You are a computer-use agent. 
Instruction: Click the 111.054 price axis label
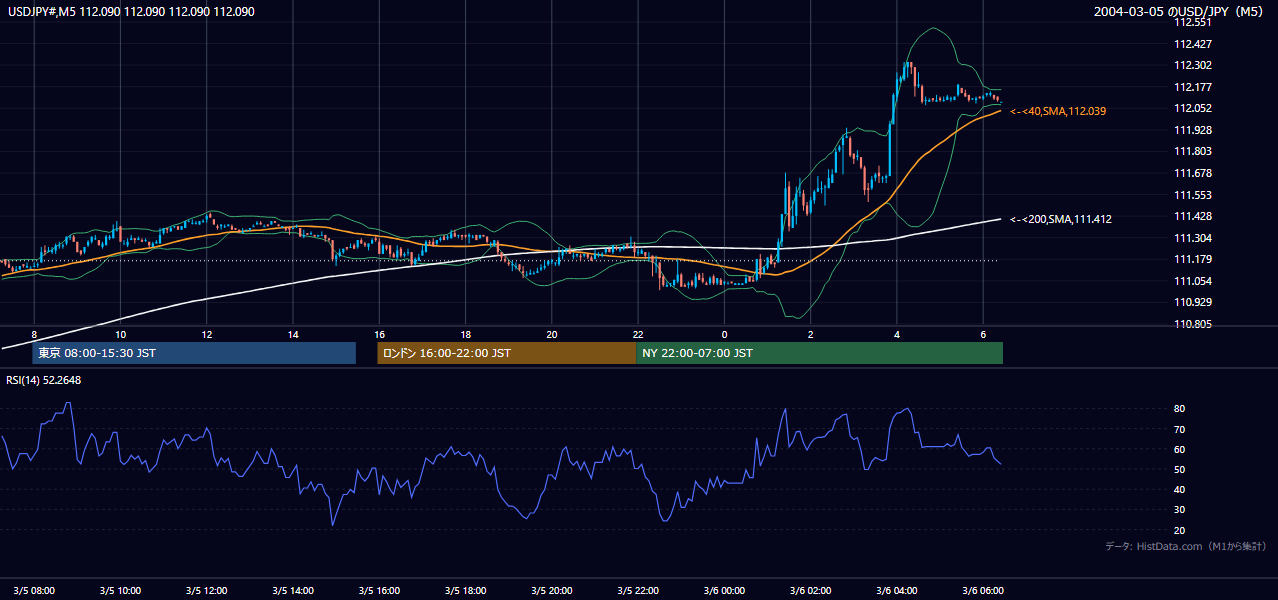coord(1193,281)
